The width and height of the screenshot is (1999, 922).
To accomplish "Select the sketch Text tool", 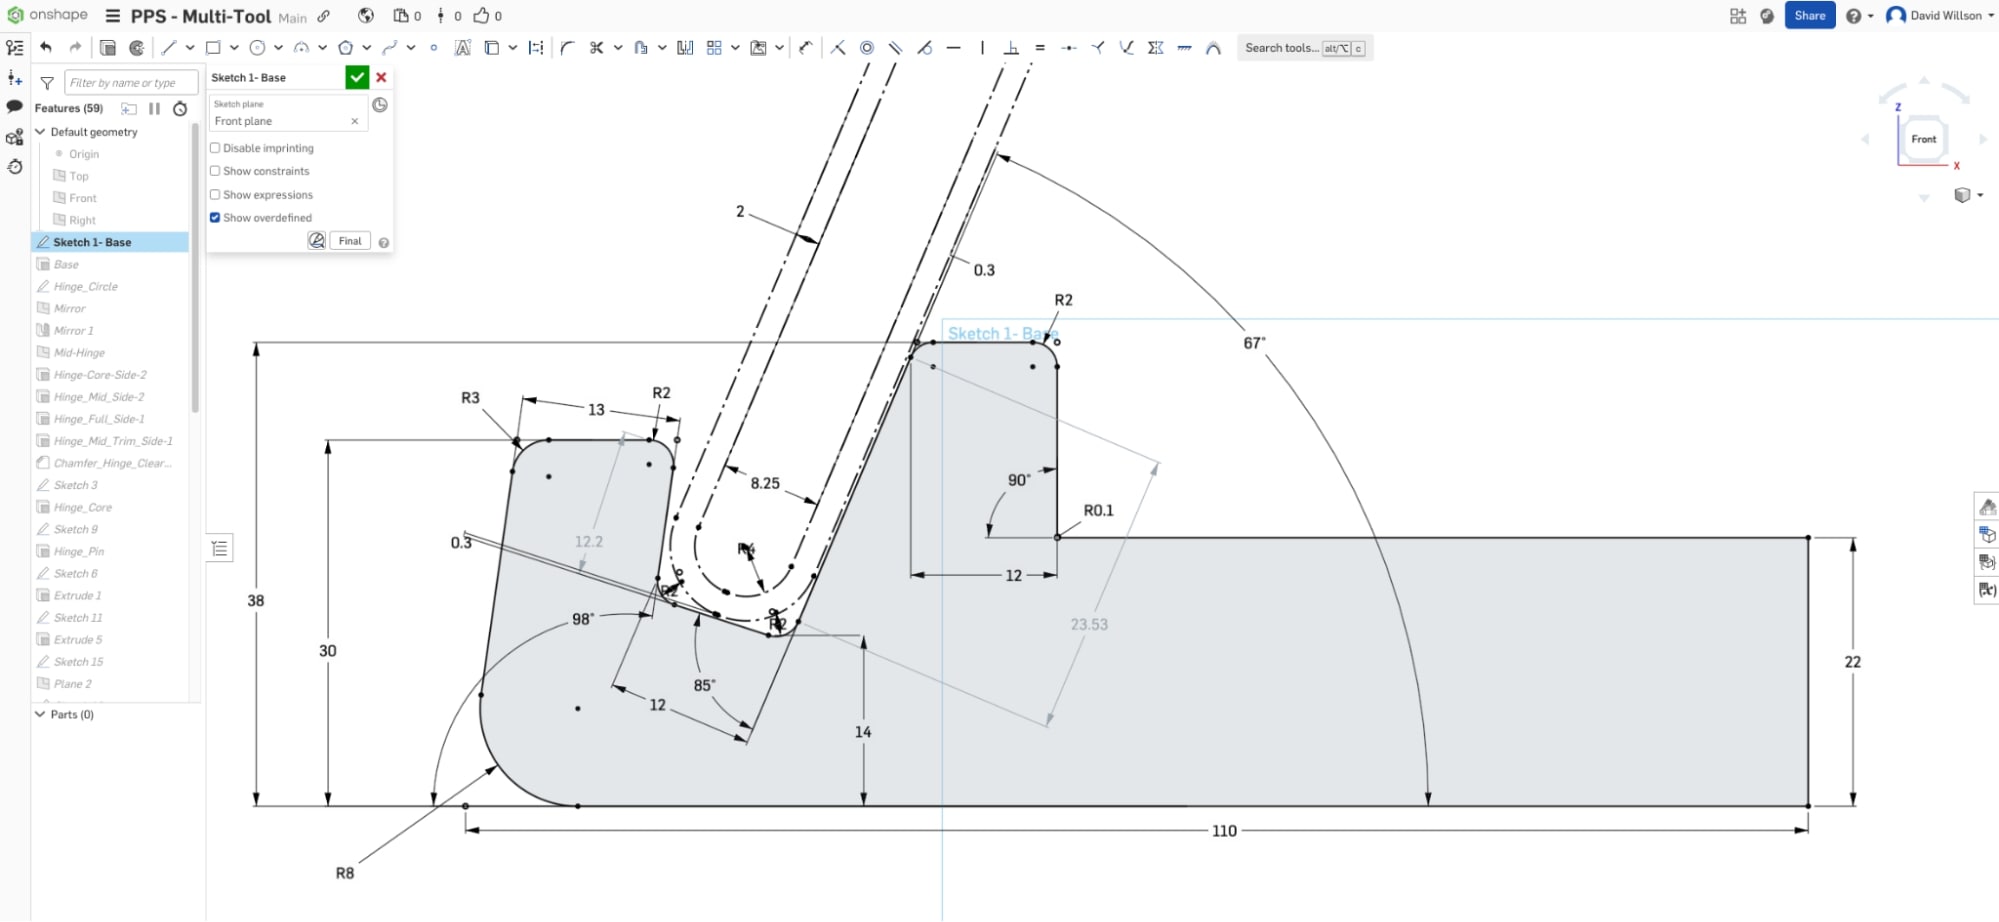I will [462, 47].
